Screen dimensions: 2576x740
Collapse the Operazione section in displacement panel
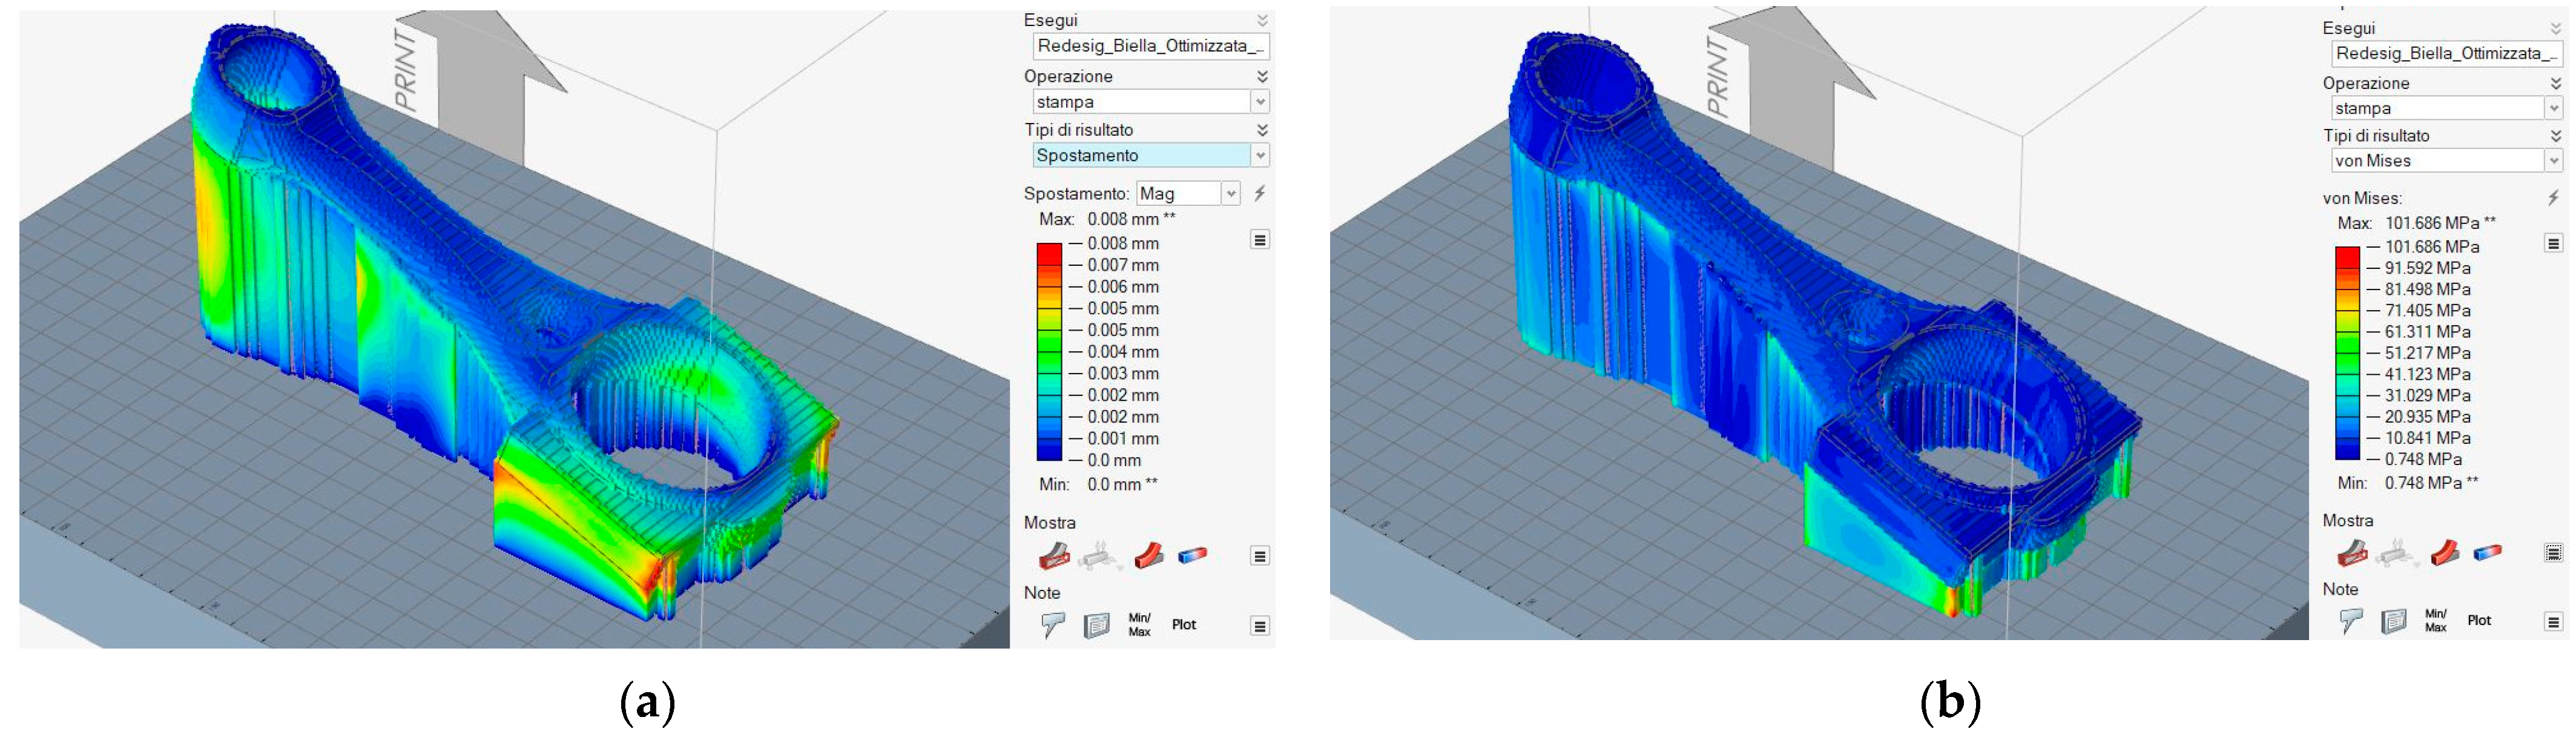click(x=1262, y=76)
